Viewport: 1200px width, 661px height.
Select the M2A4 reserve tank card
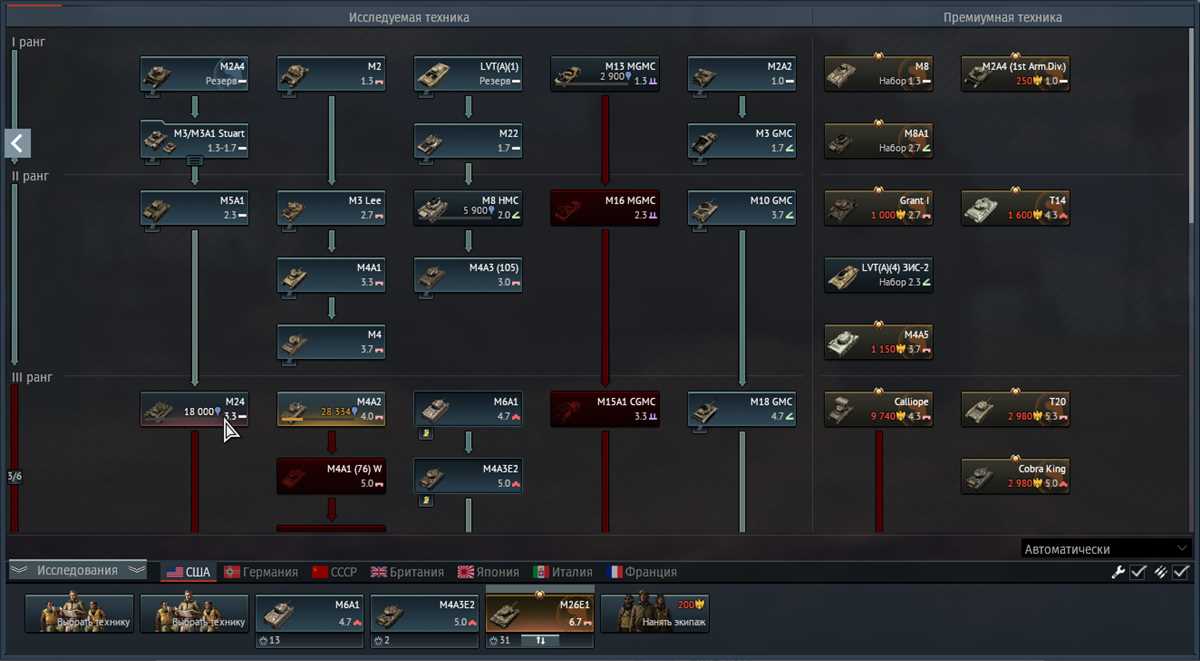(194, 74)
